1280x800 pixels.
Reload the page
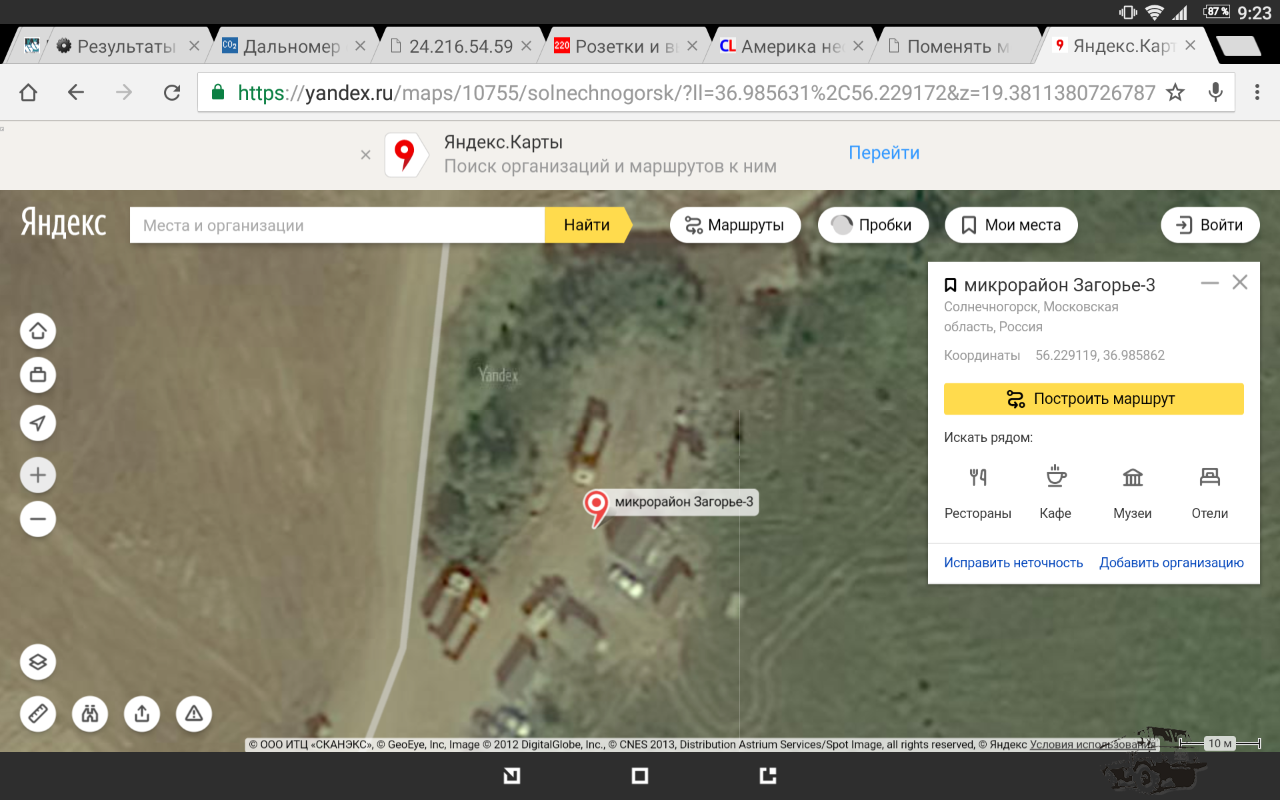172,93
